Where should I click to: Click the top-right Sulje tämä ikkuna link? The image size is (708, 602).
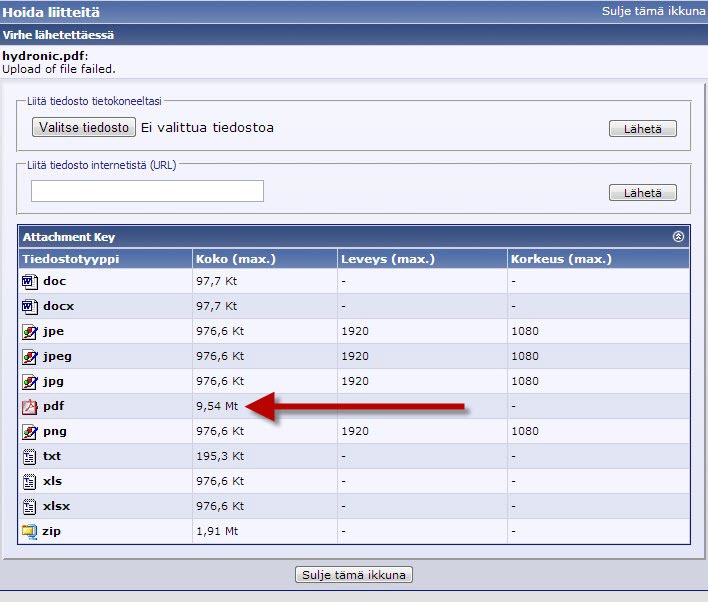point(654,11)
